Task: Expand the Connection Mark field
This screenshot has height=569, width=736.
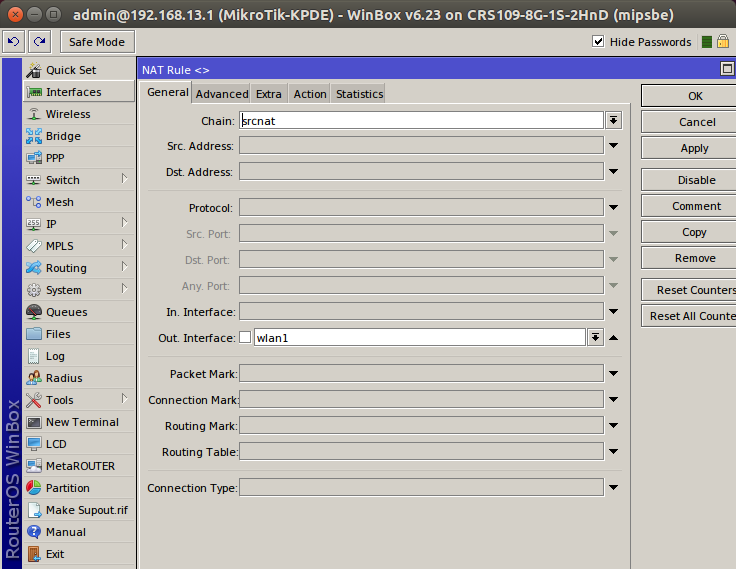Action: 613,400
